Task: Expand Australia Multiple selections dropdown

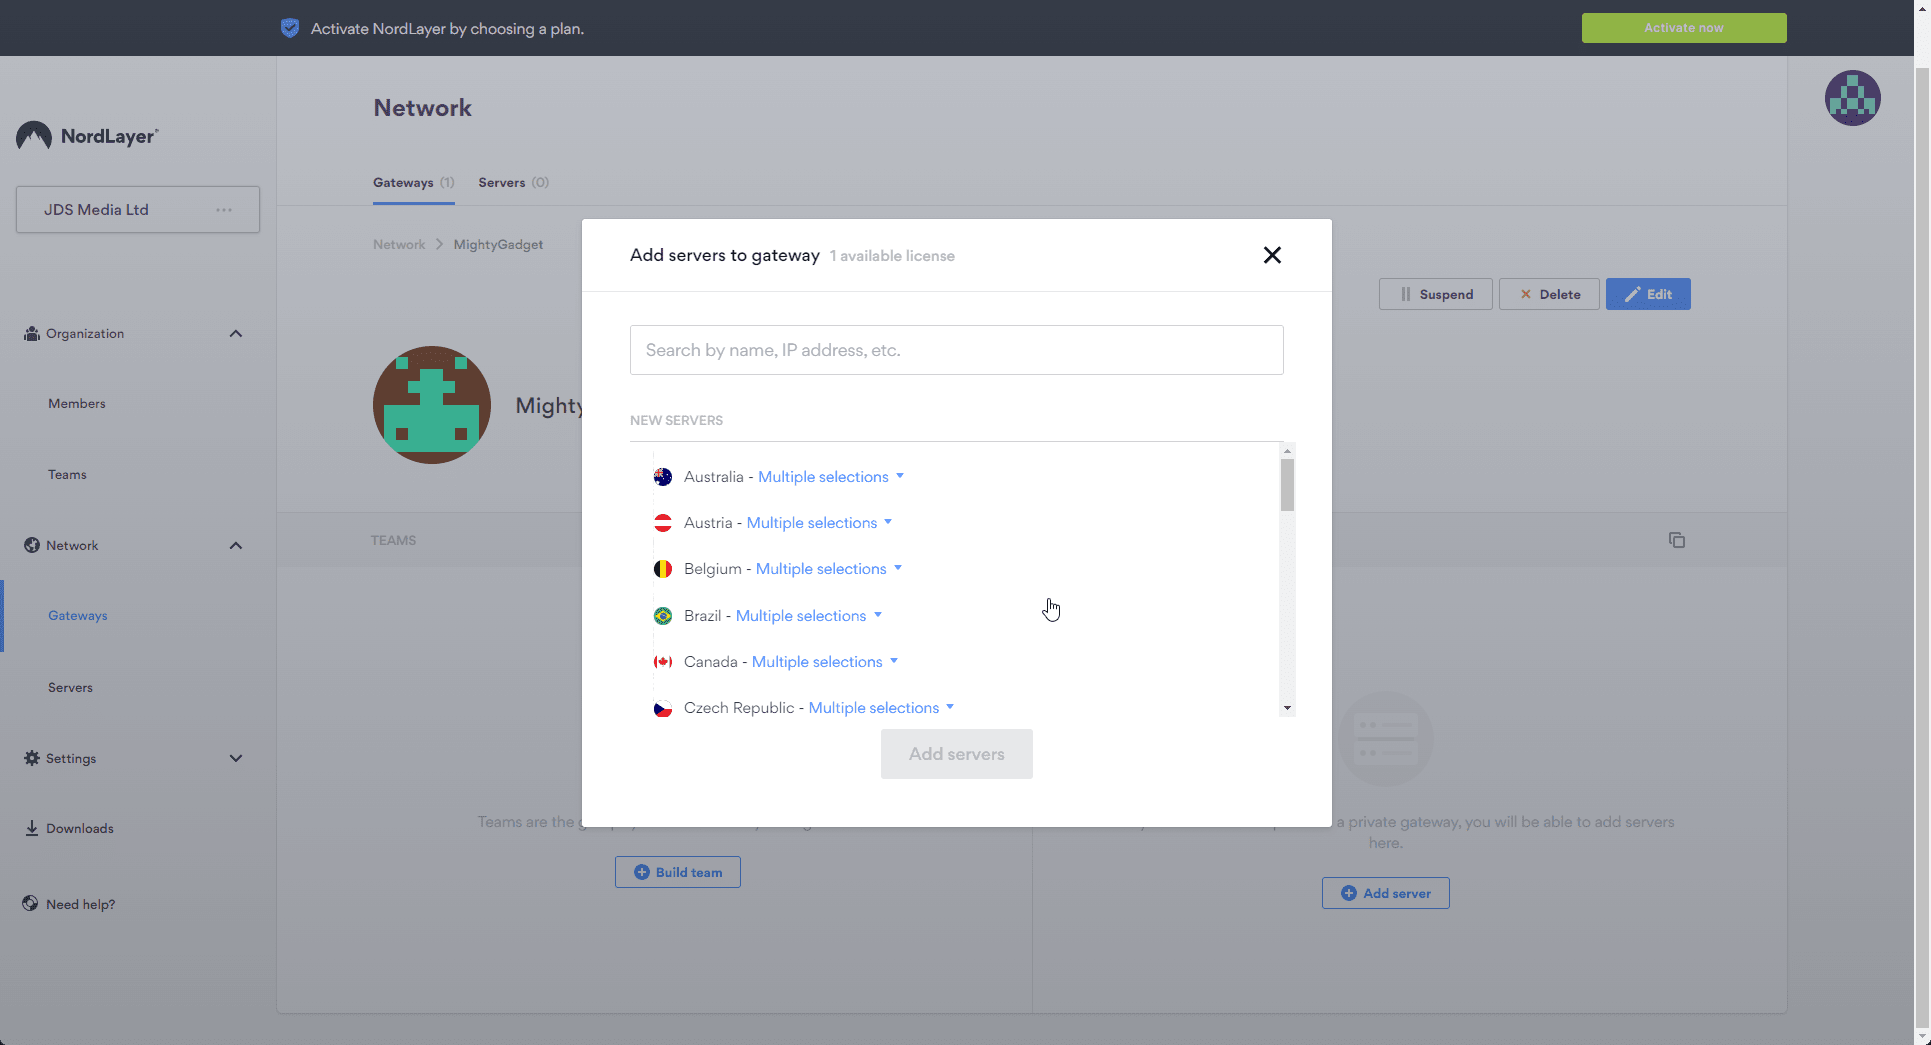Action: point(830,477)
